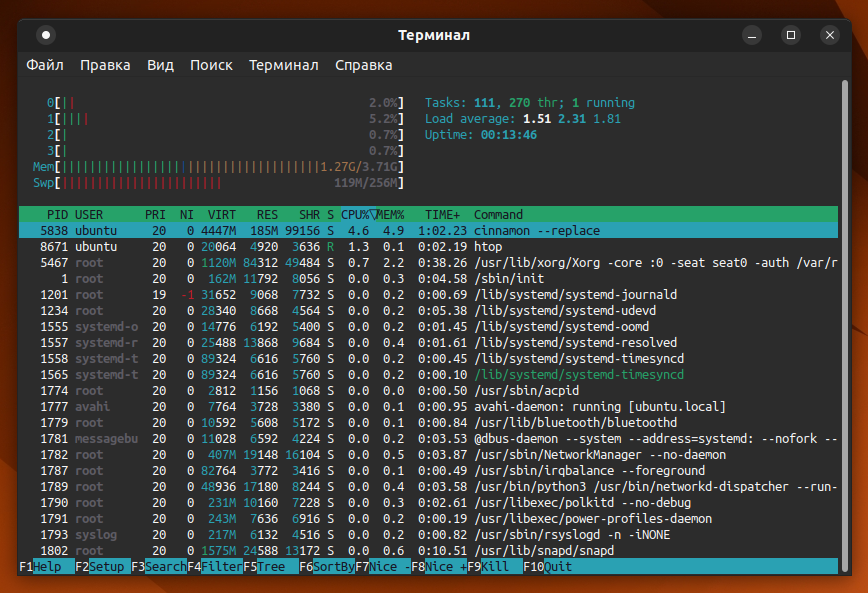Sort by PID column header
The width and height of the screenshot is (868, 593).
[58, 214]
